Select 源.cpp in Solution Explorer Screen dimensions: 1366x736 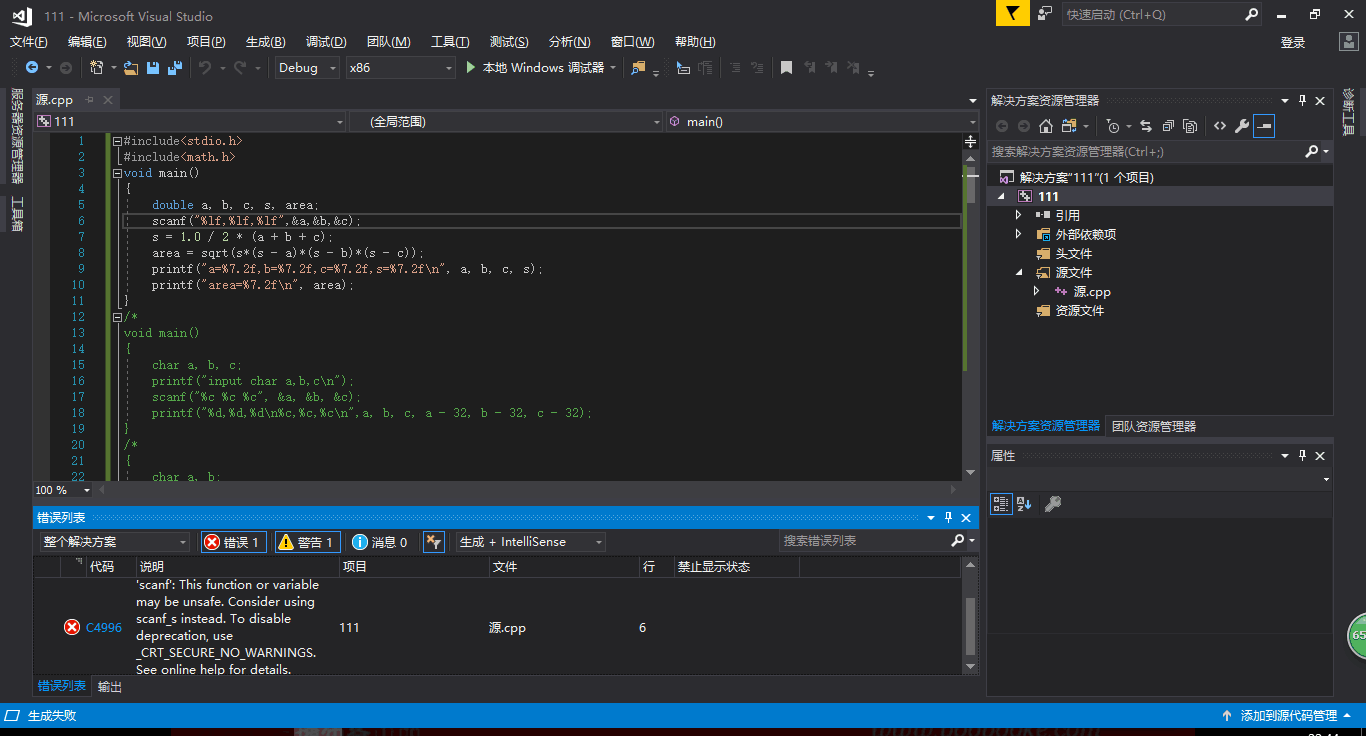point(1092,292)
